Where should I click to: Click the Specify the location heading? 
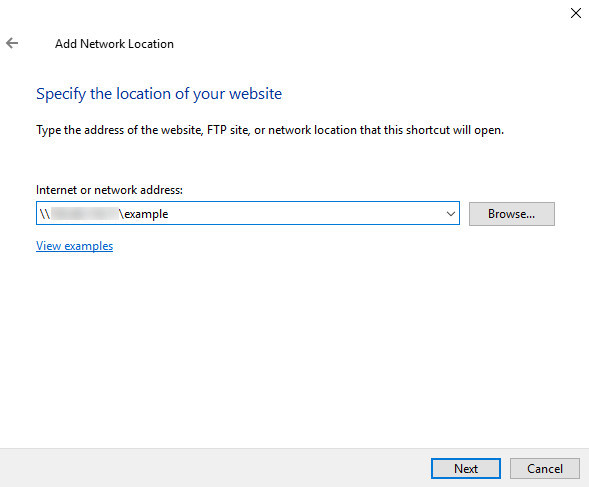click(x=159, y=94)
